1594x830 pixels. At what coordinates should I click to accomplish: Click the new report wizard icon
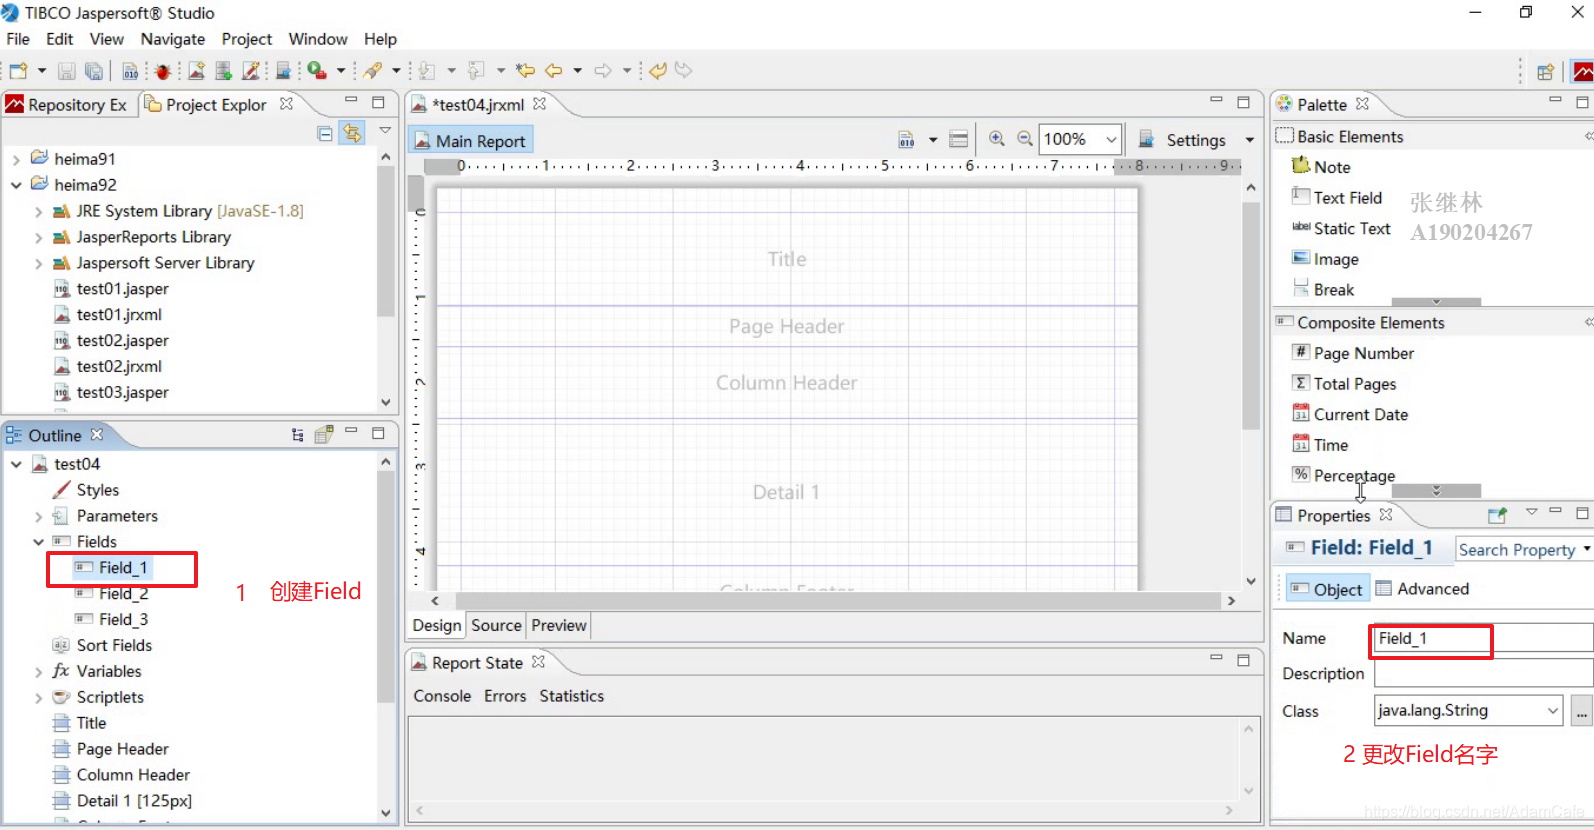point(196,71)
